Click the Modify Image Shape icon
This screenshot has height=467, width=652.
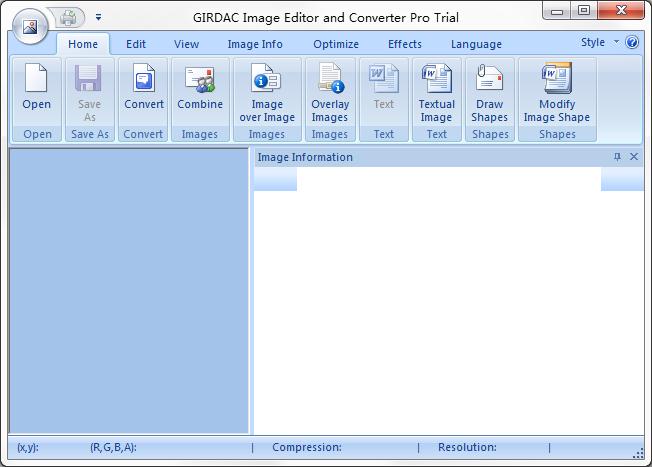coord(557,78)
